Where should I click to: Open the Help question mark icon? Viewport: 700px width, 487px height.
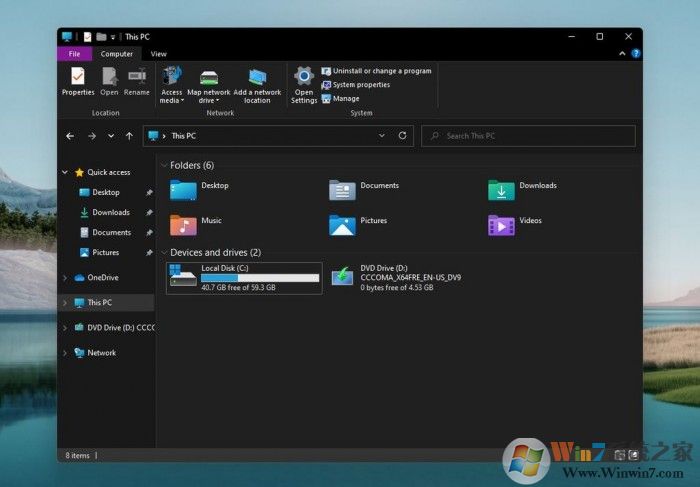(x=636, y=53)
